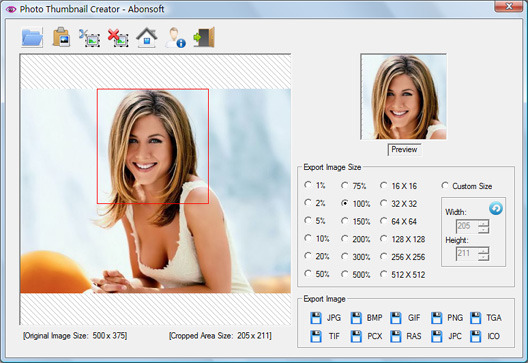This screenshot has height=363, width=528.
Task: Click the Cropped Area Size text
Action: 220,336
